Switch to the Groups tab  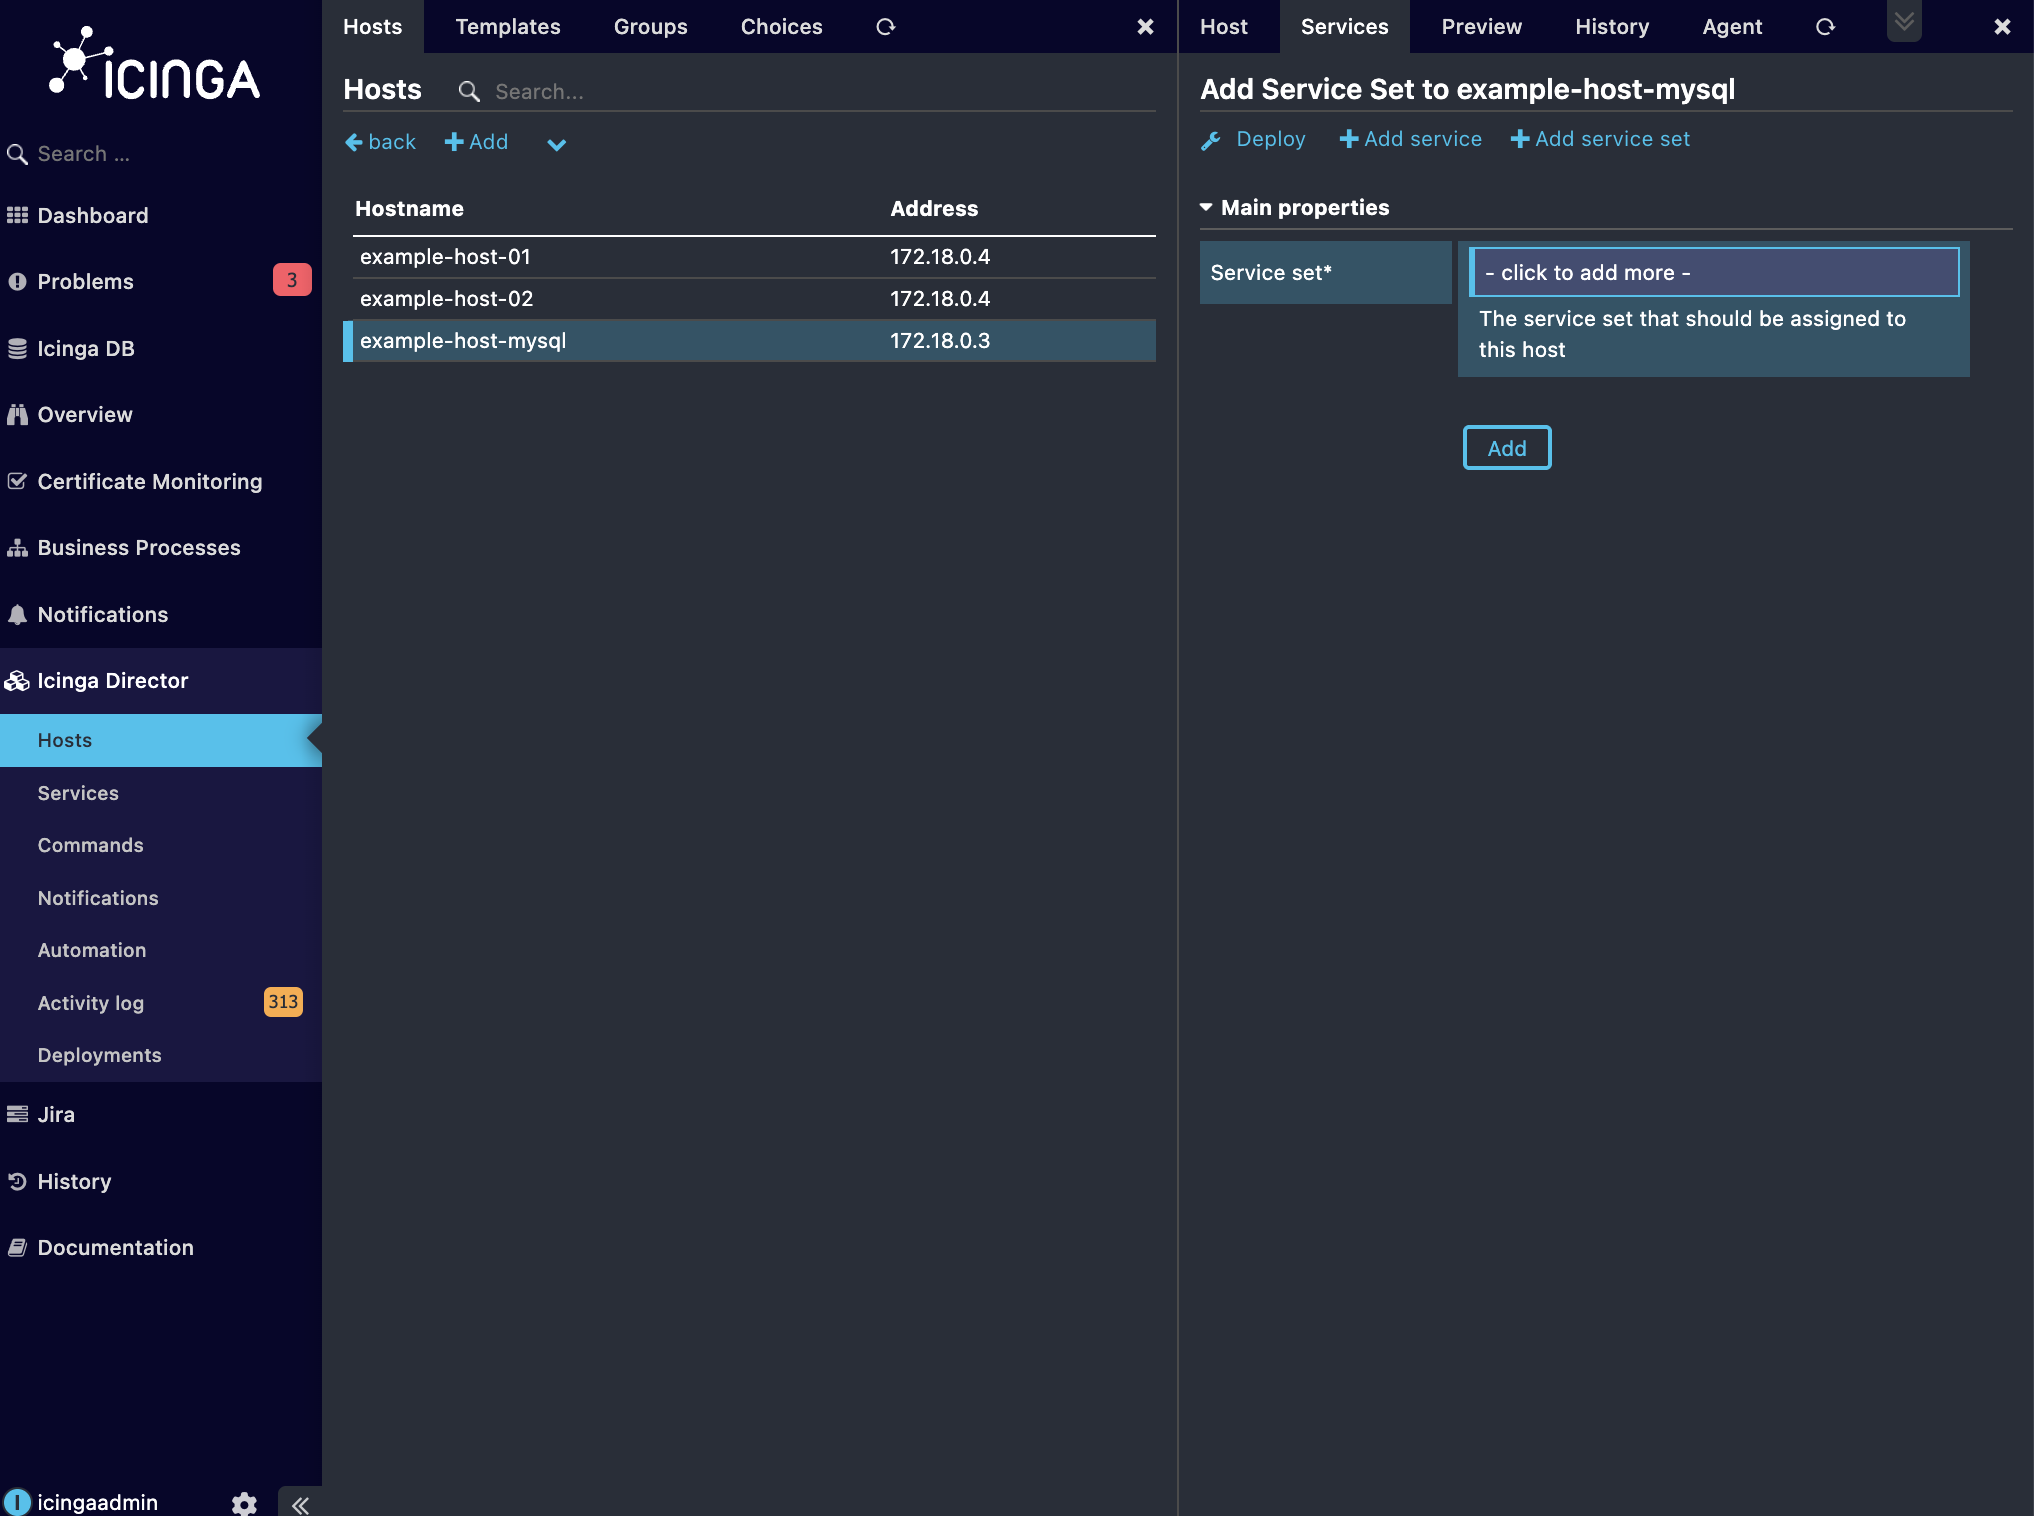point(650,26)
